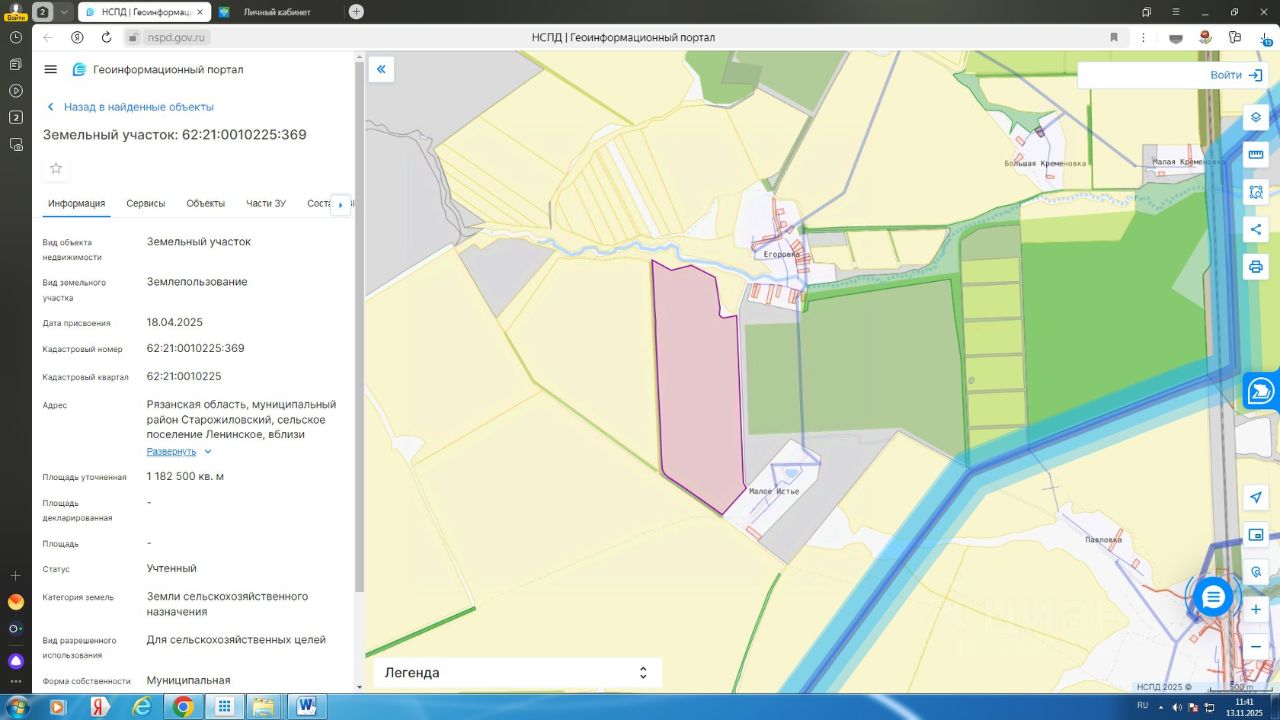Click the RU language indicator in the tray

(x=1143, y=705)
